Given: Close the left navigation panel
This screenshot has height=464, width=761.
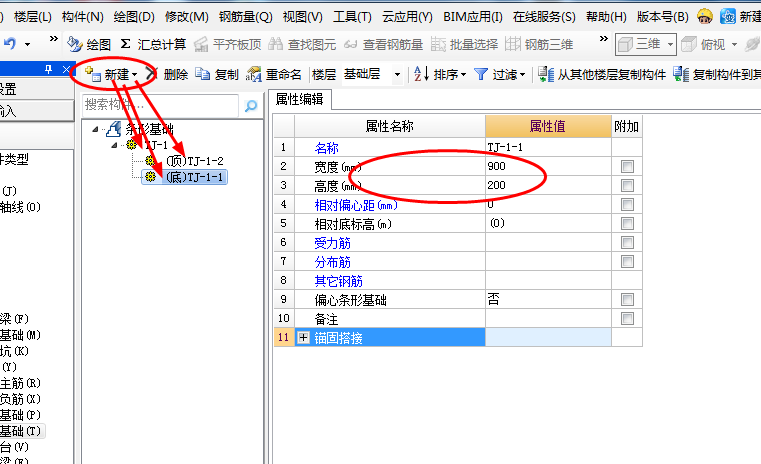Looking at the screenshot, I should pos(66,69).
